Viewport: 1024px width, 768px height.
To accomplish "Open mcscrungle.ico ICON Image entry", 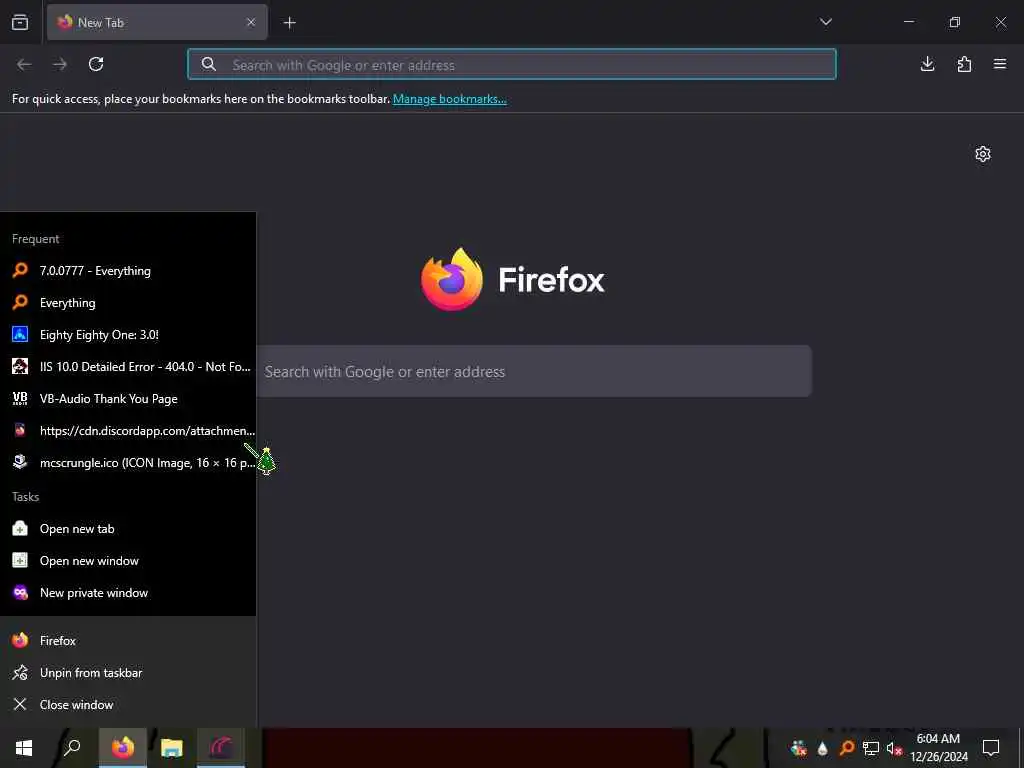I will click(128, 462).
